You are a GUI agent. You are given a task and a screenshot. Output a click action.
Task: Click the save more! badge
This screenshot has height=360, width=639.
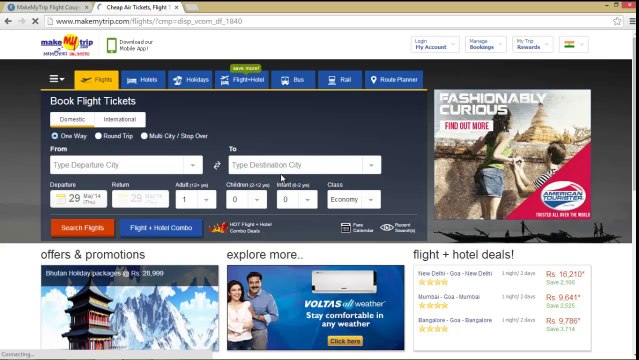246,68
